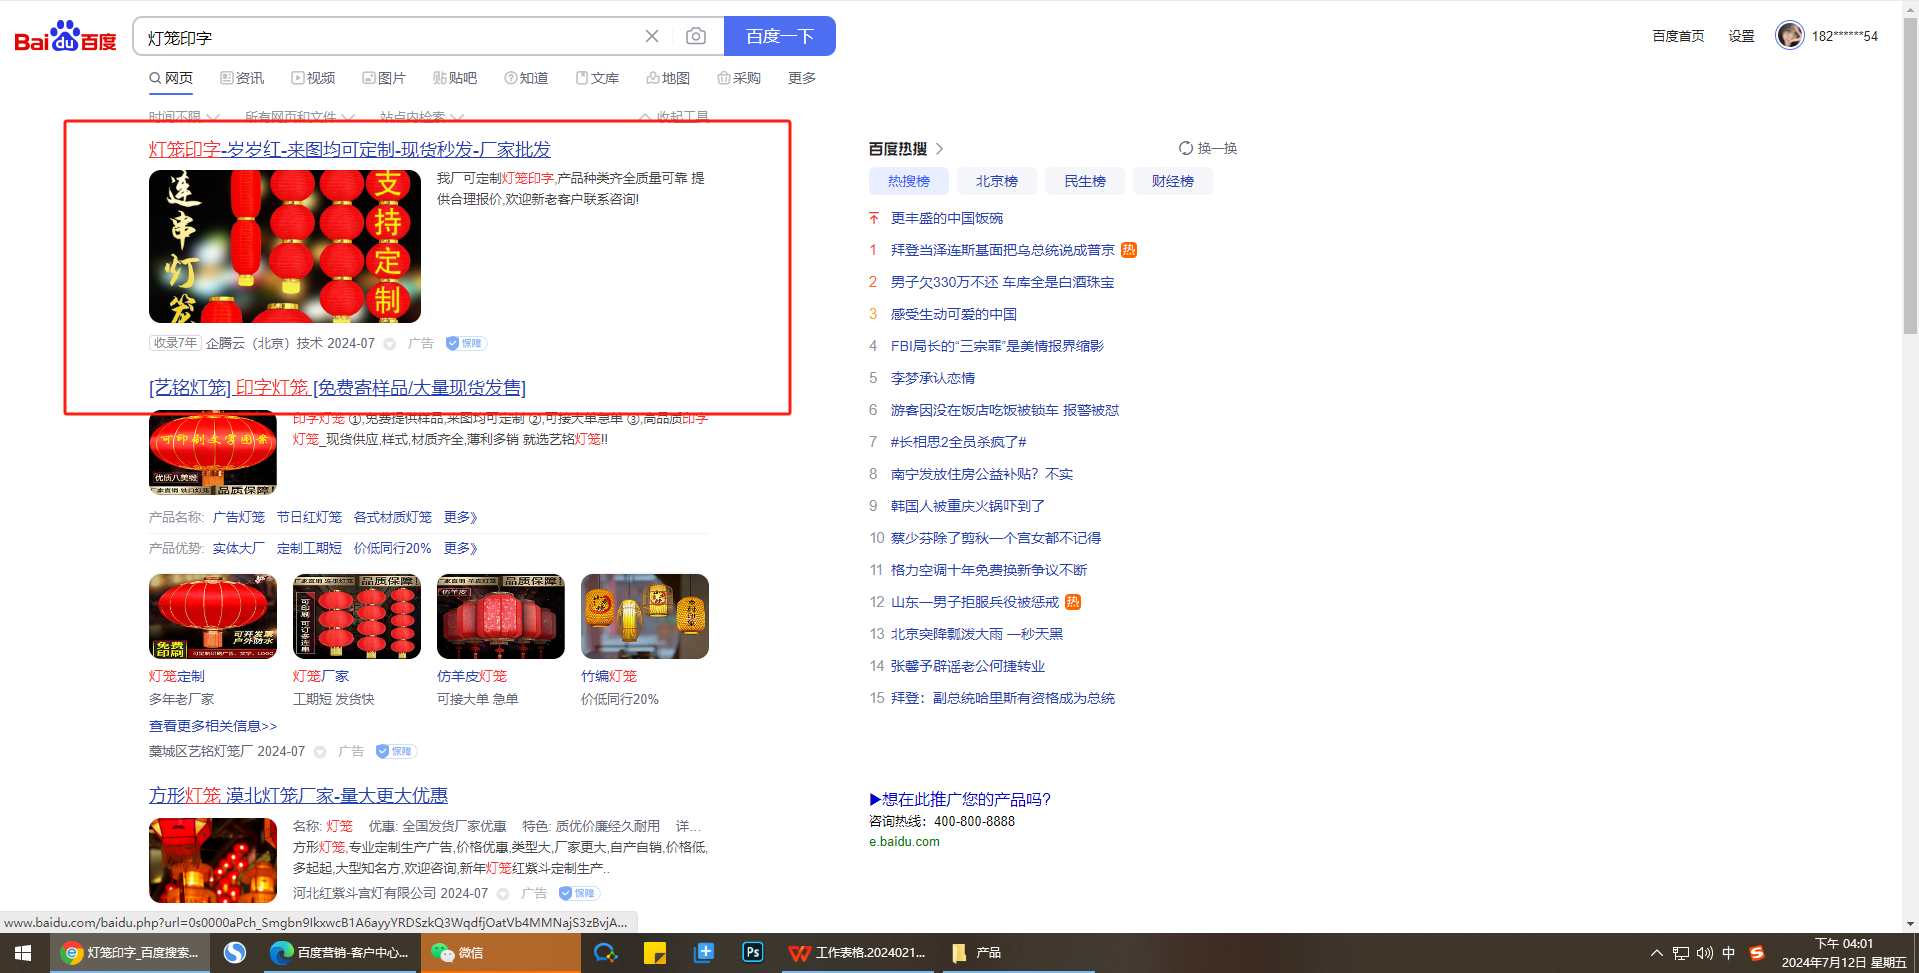The height and width of the screenshot is (973, 1919).
Task: Open the 广告灯笼 product name link
Action: (x=239, y=517)
